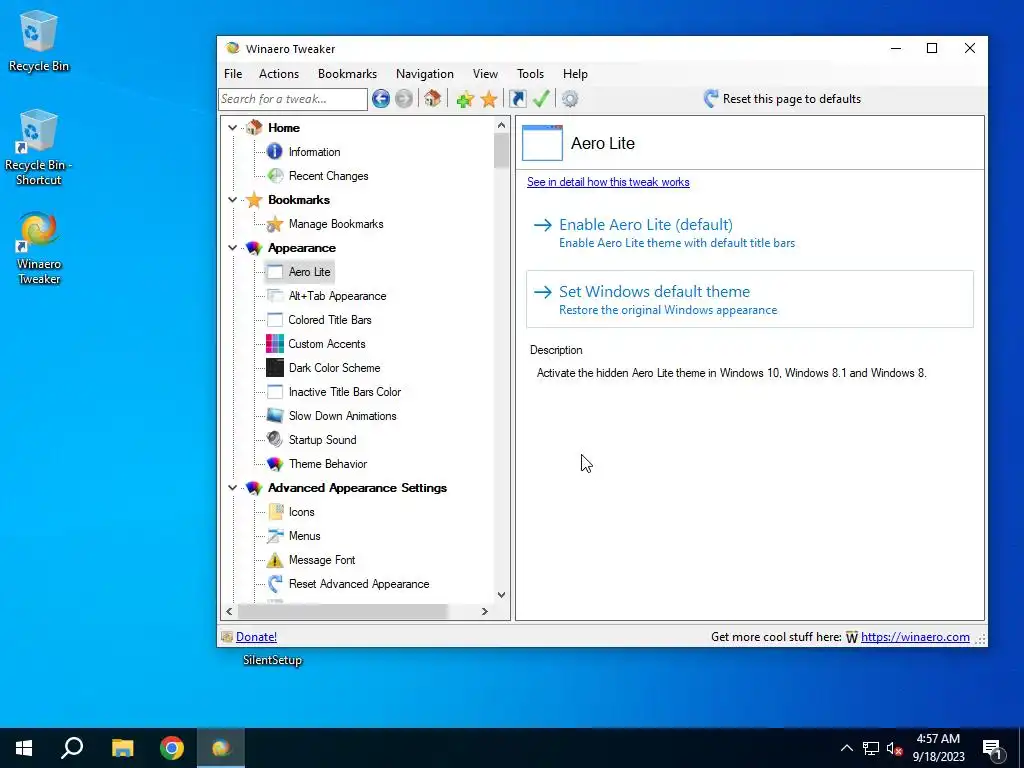Click the Theme Behavior icon
The height and width of the screenshot is (768, 1024).
[275, 464]
